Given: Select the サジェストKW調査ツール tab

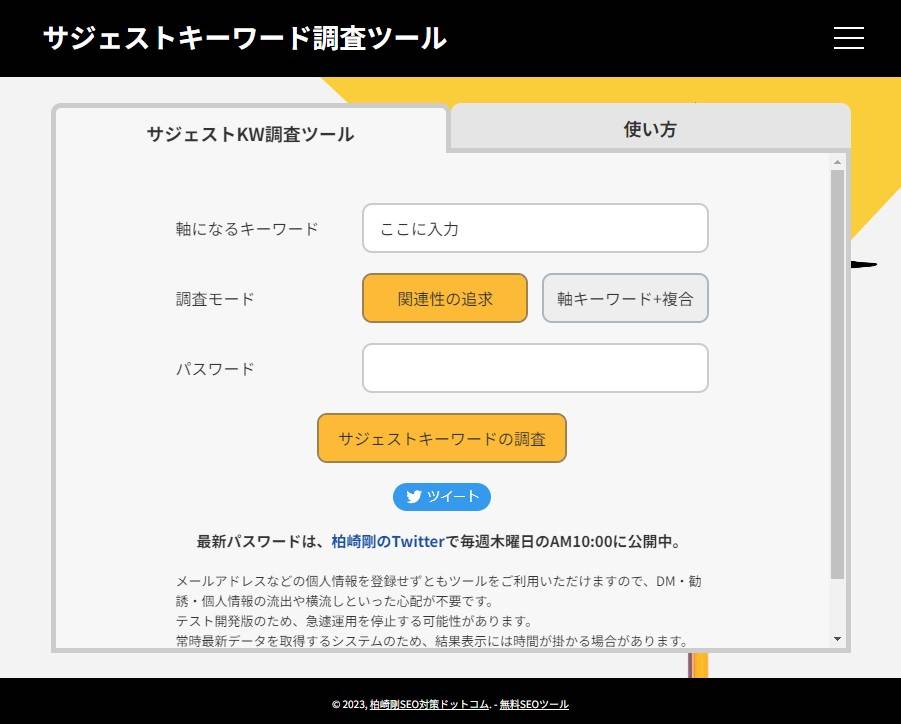Looking at the screenshot, I should tap(250, 133).
